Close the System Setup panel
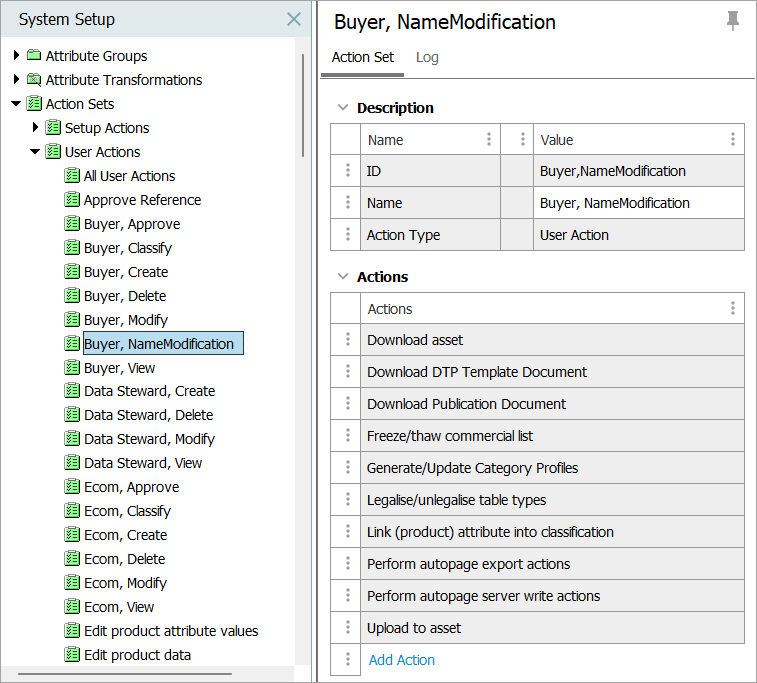This screenshot has width=757, height=683. coord(294,19)
